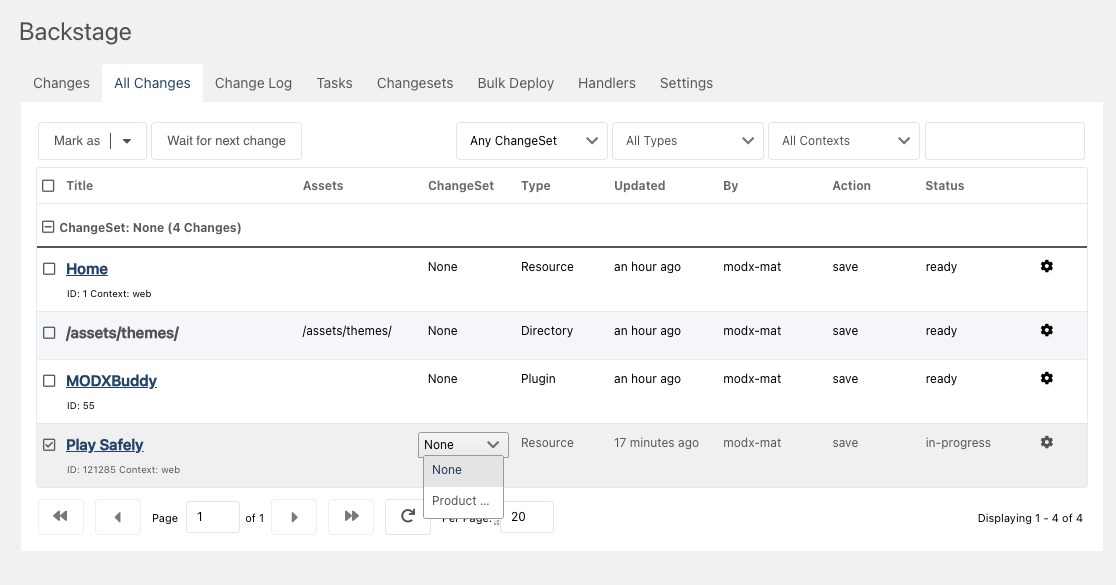The width and height of the screenshot is (1116, 585).
Task: Refresh the changes grid
Action: click(x=407, y=517)
